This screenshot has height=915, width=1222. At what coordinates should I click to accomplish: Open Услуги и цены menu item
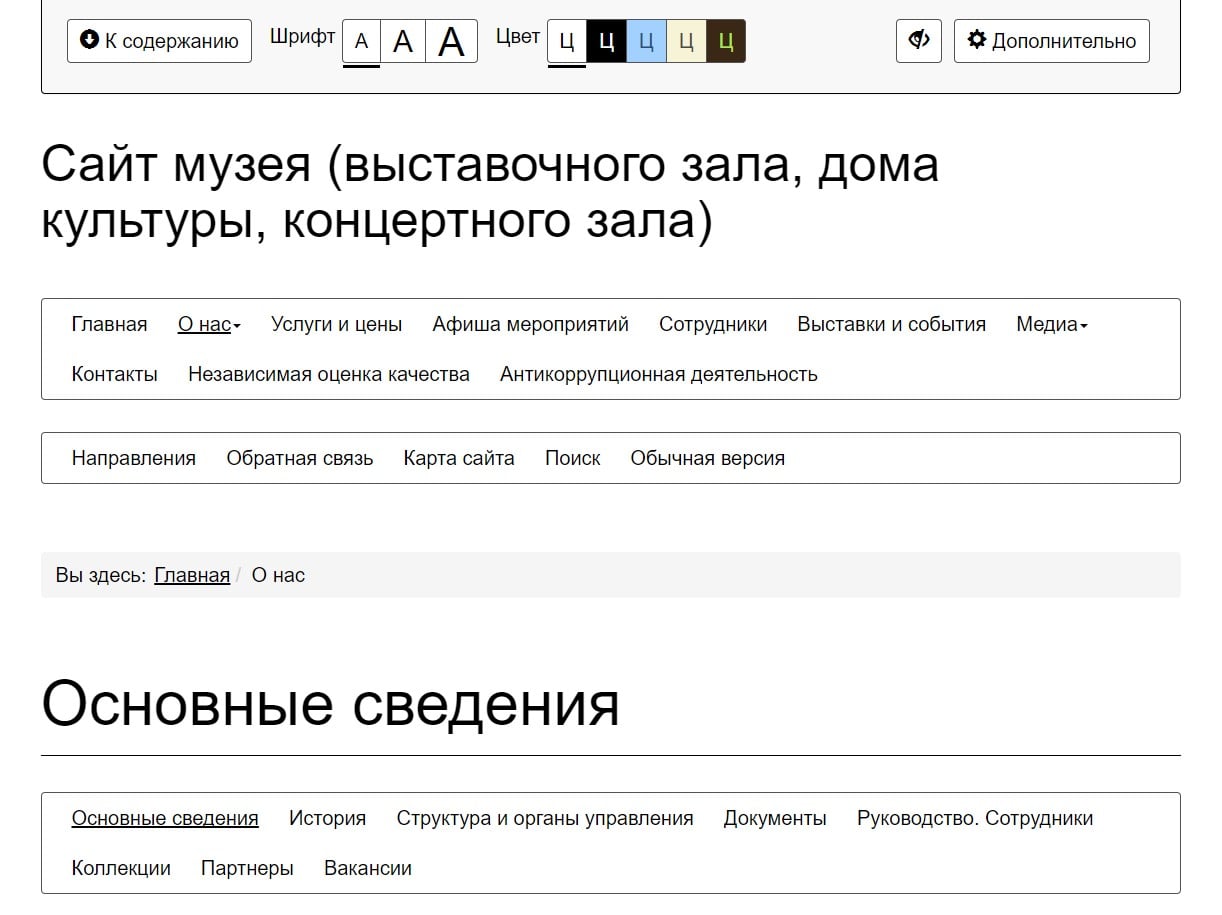click(336, 324)
